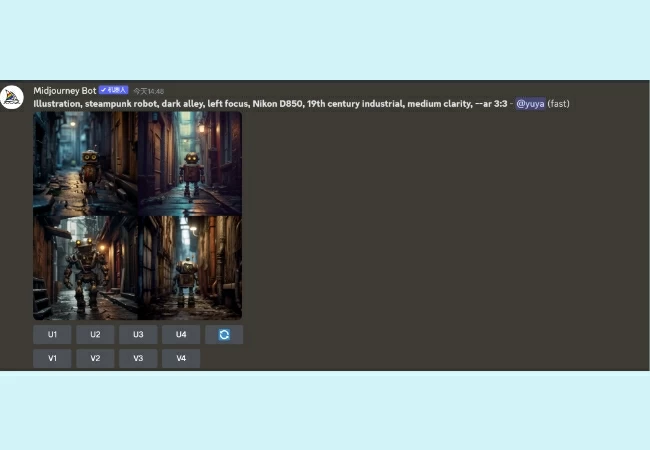This screenshot has width=650, height=450.
Task: Click the re-roll refresh icon button
Action: (x=224, y=335)
